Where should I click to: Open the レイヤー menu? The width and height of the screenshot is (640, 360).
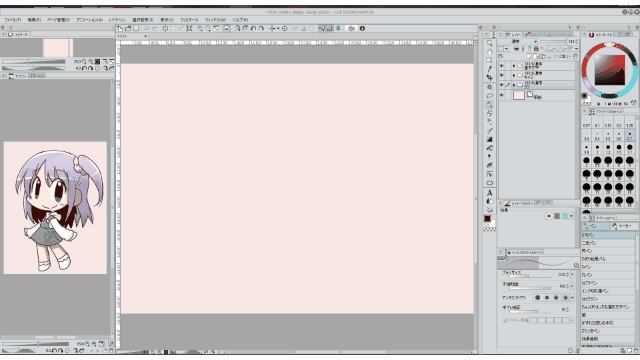tap(117, 20)
